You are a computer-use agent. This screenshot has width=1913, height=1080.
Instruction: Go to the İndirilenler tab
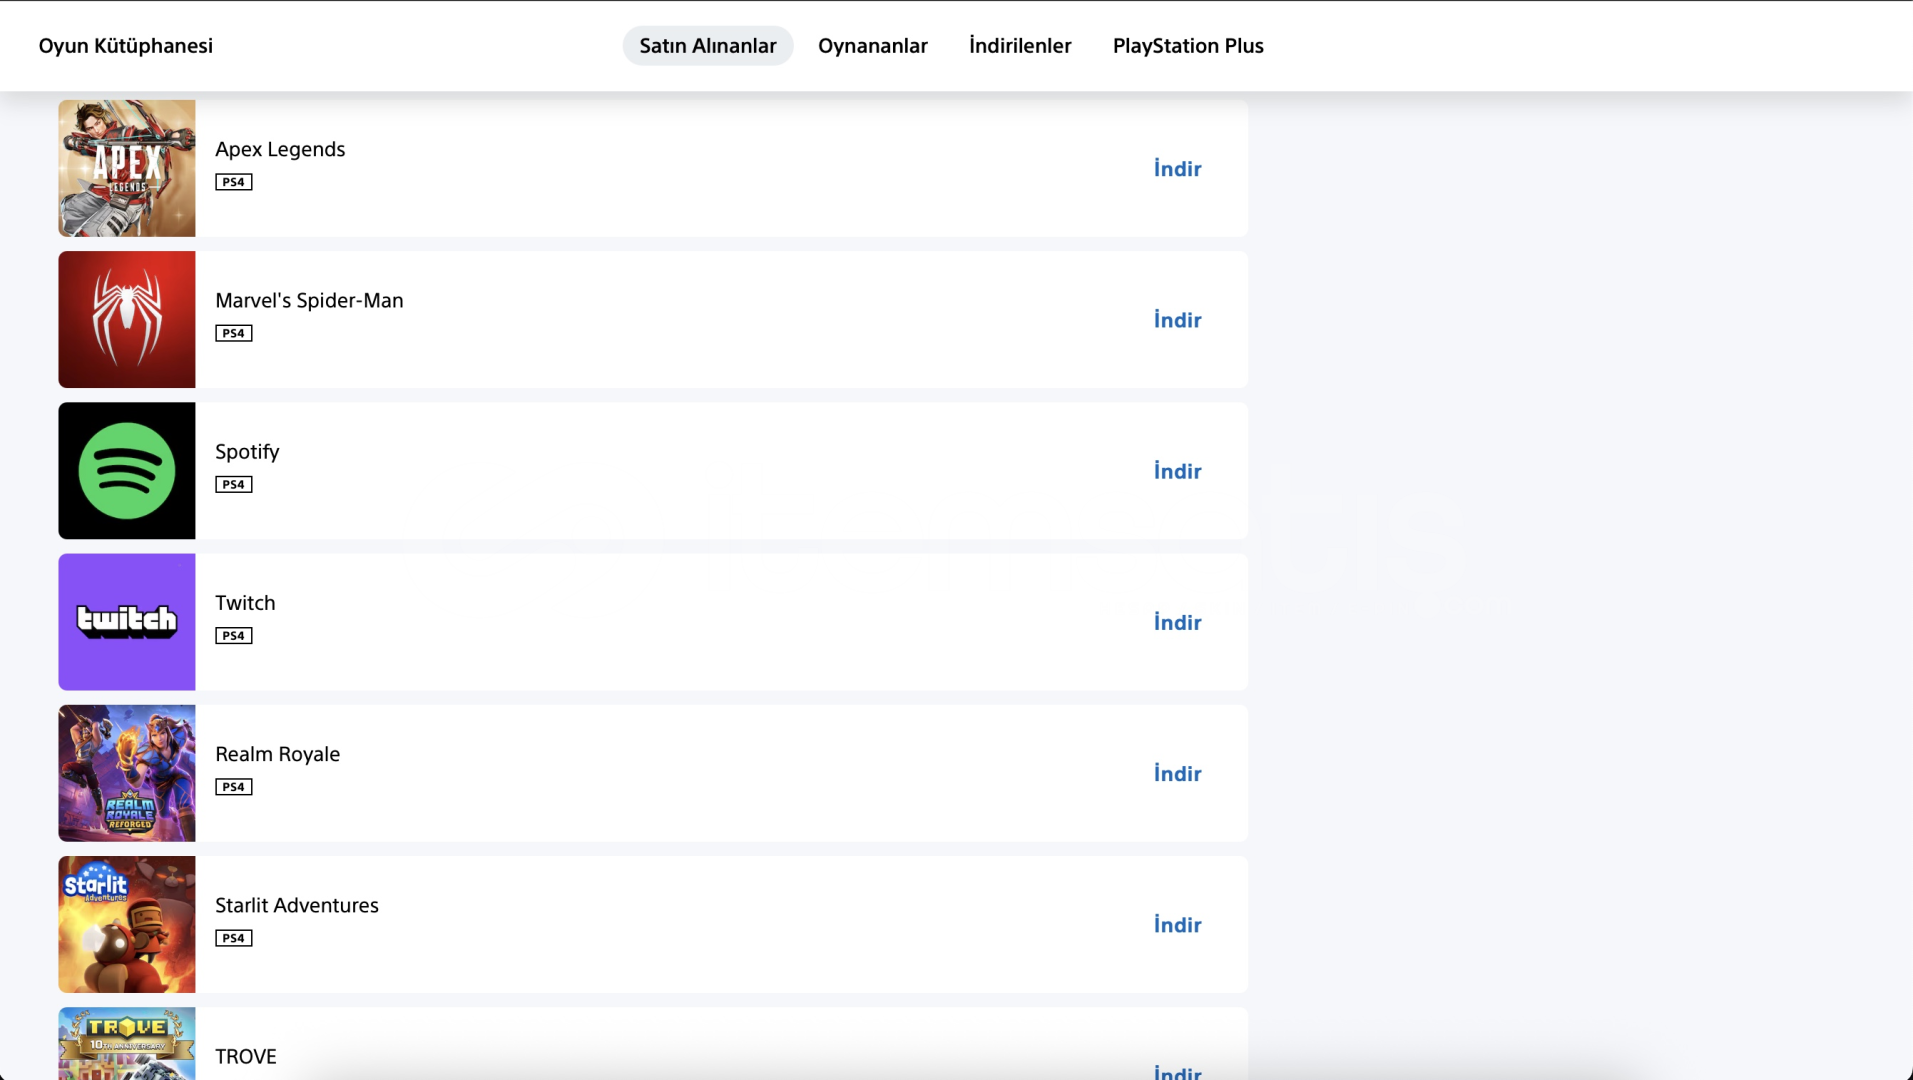[1020, 46]
